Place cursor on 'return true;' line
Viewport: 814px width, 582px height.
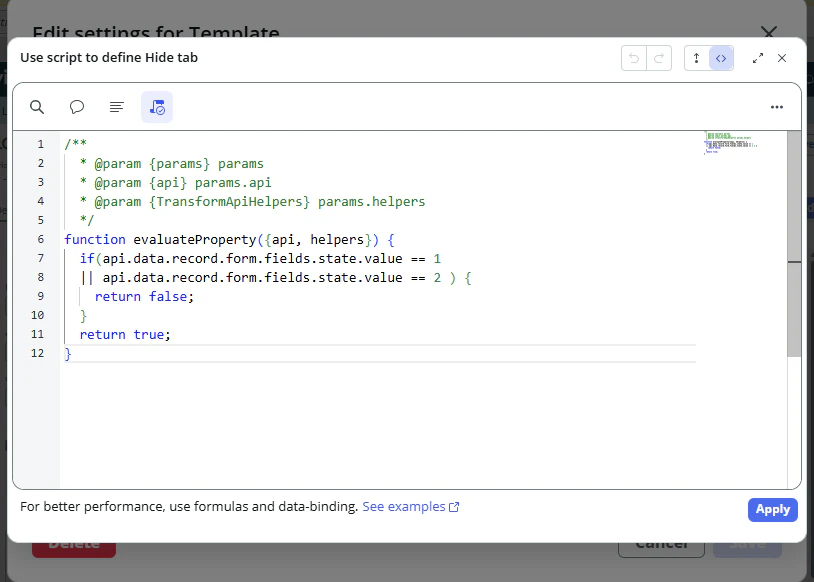click(125, 334)
